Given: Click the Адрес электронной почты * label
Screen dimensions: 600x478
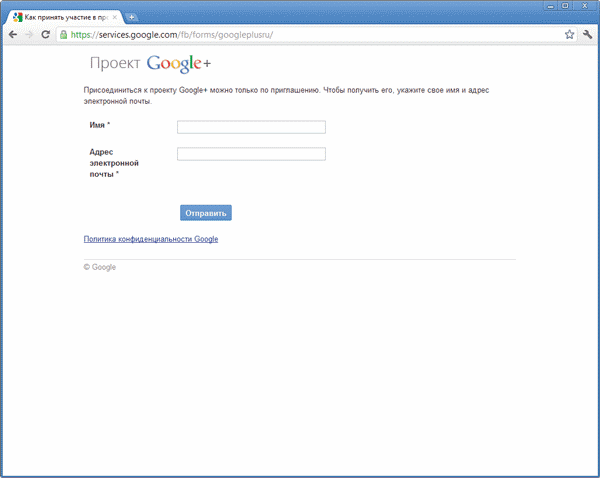Looking at the screenshot, I should coord(114,163).
